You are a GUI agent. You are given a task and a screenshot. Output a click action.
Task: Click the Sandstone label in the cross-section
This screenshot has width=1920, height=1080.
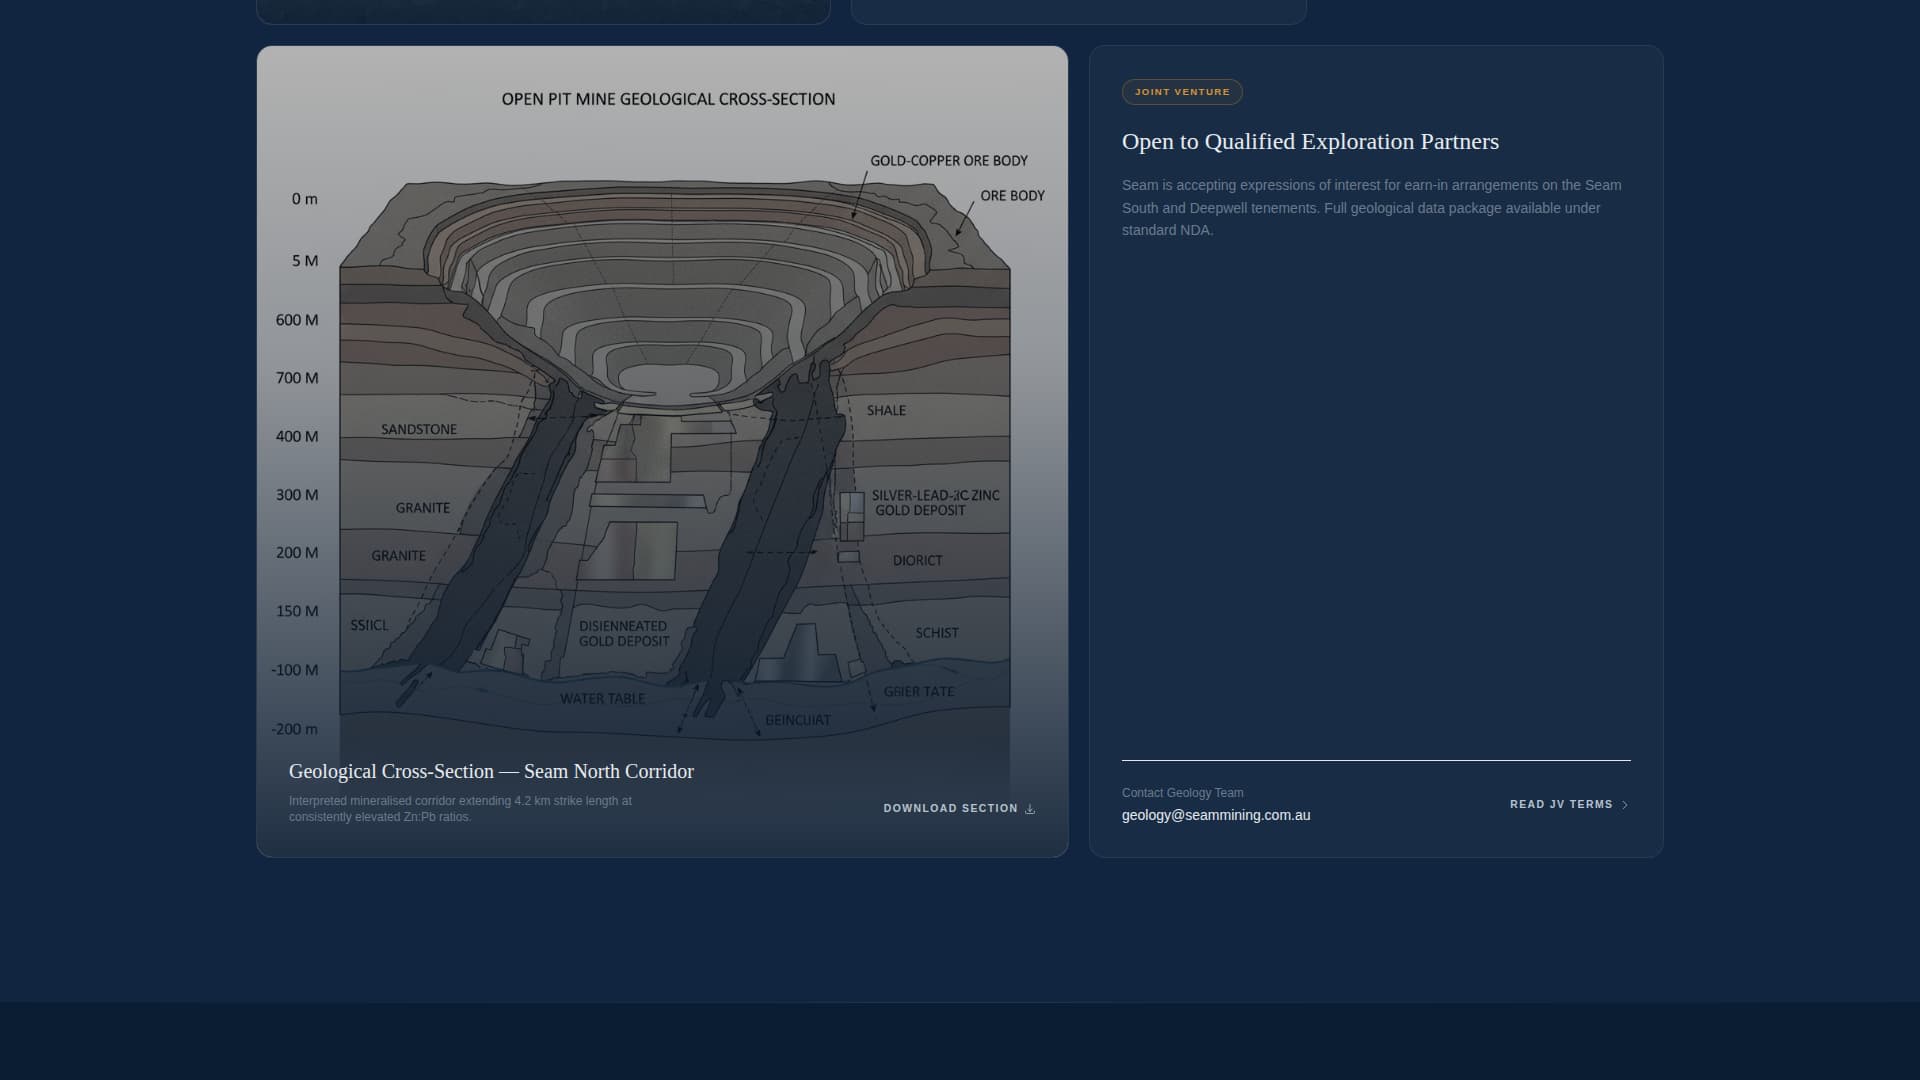[418, 430]
